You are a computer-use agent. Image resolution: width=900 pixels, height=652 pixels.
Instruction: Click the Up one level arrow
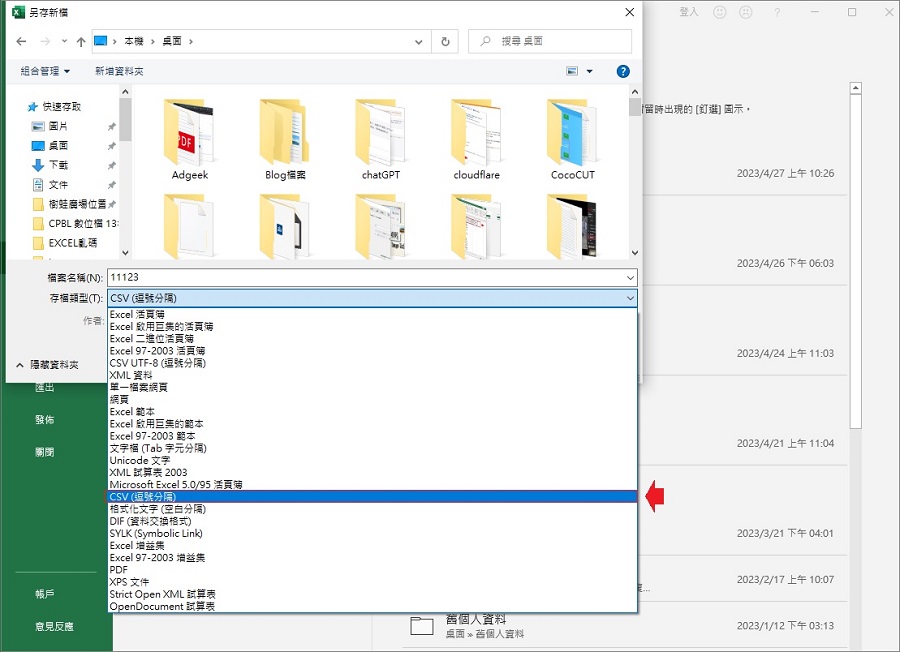pyautogui.click(x=81, y=42)
